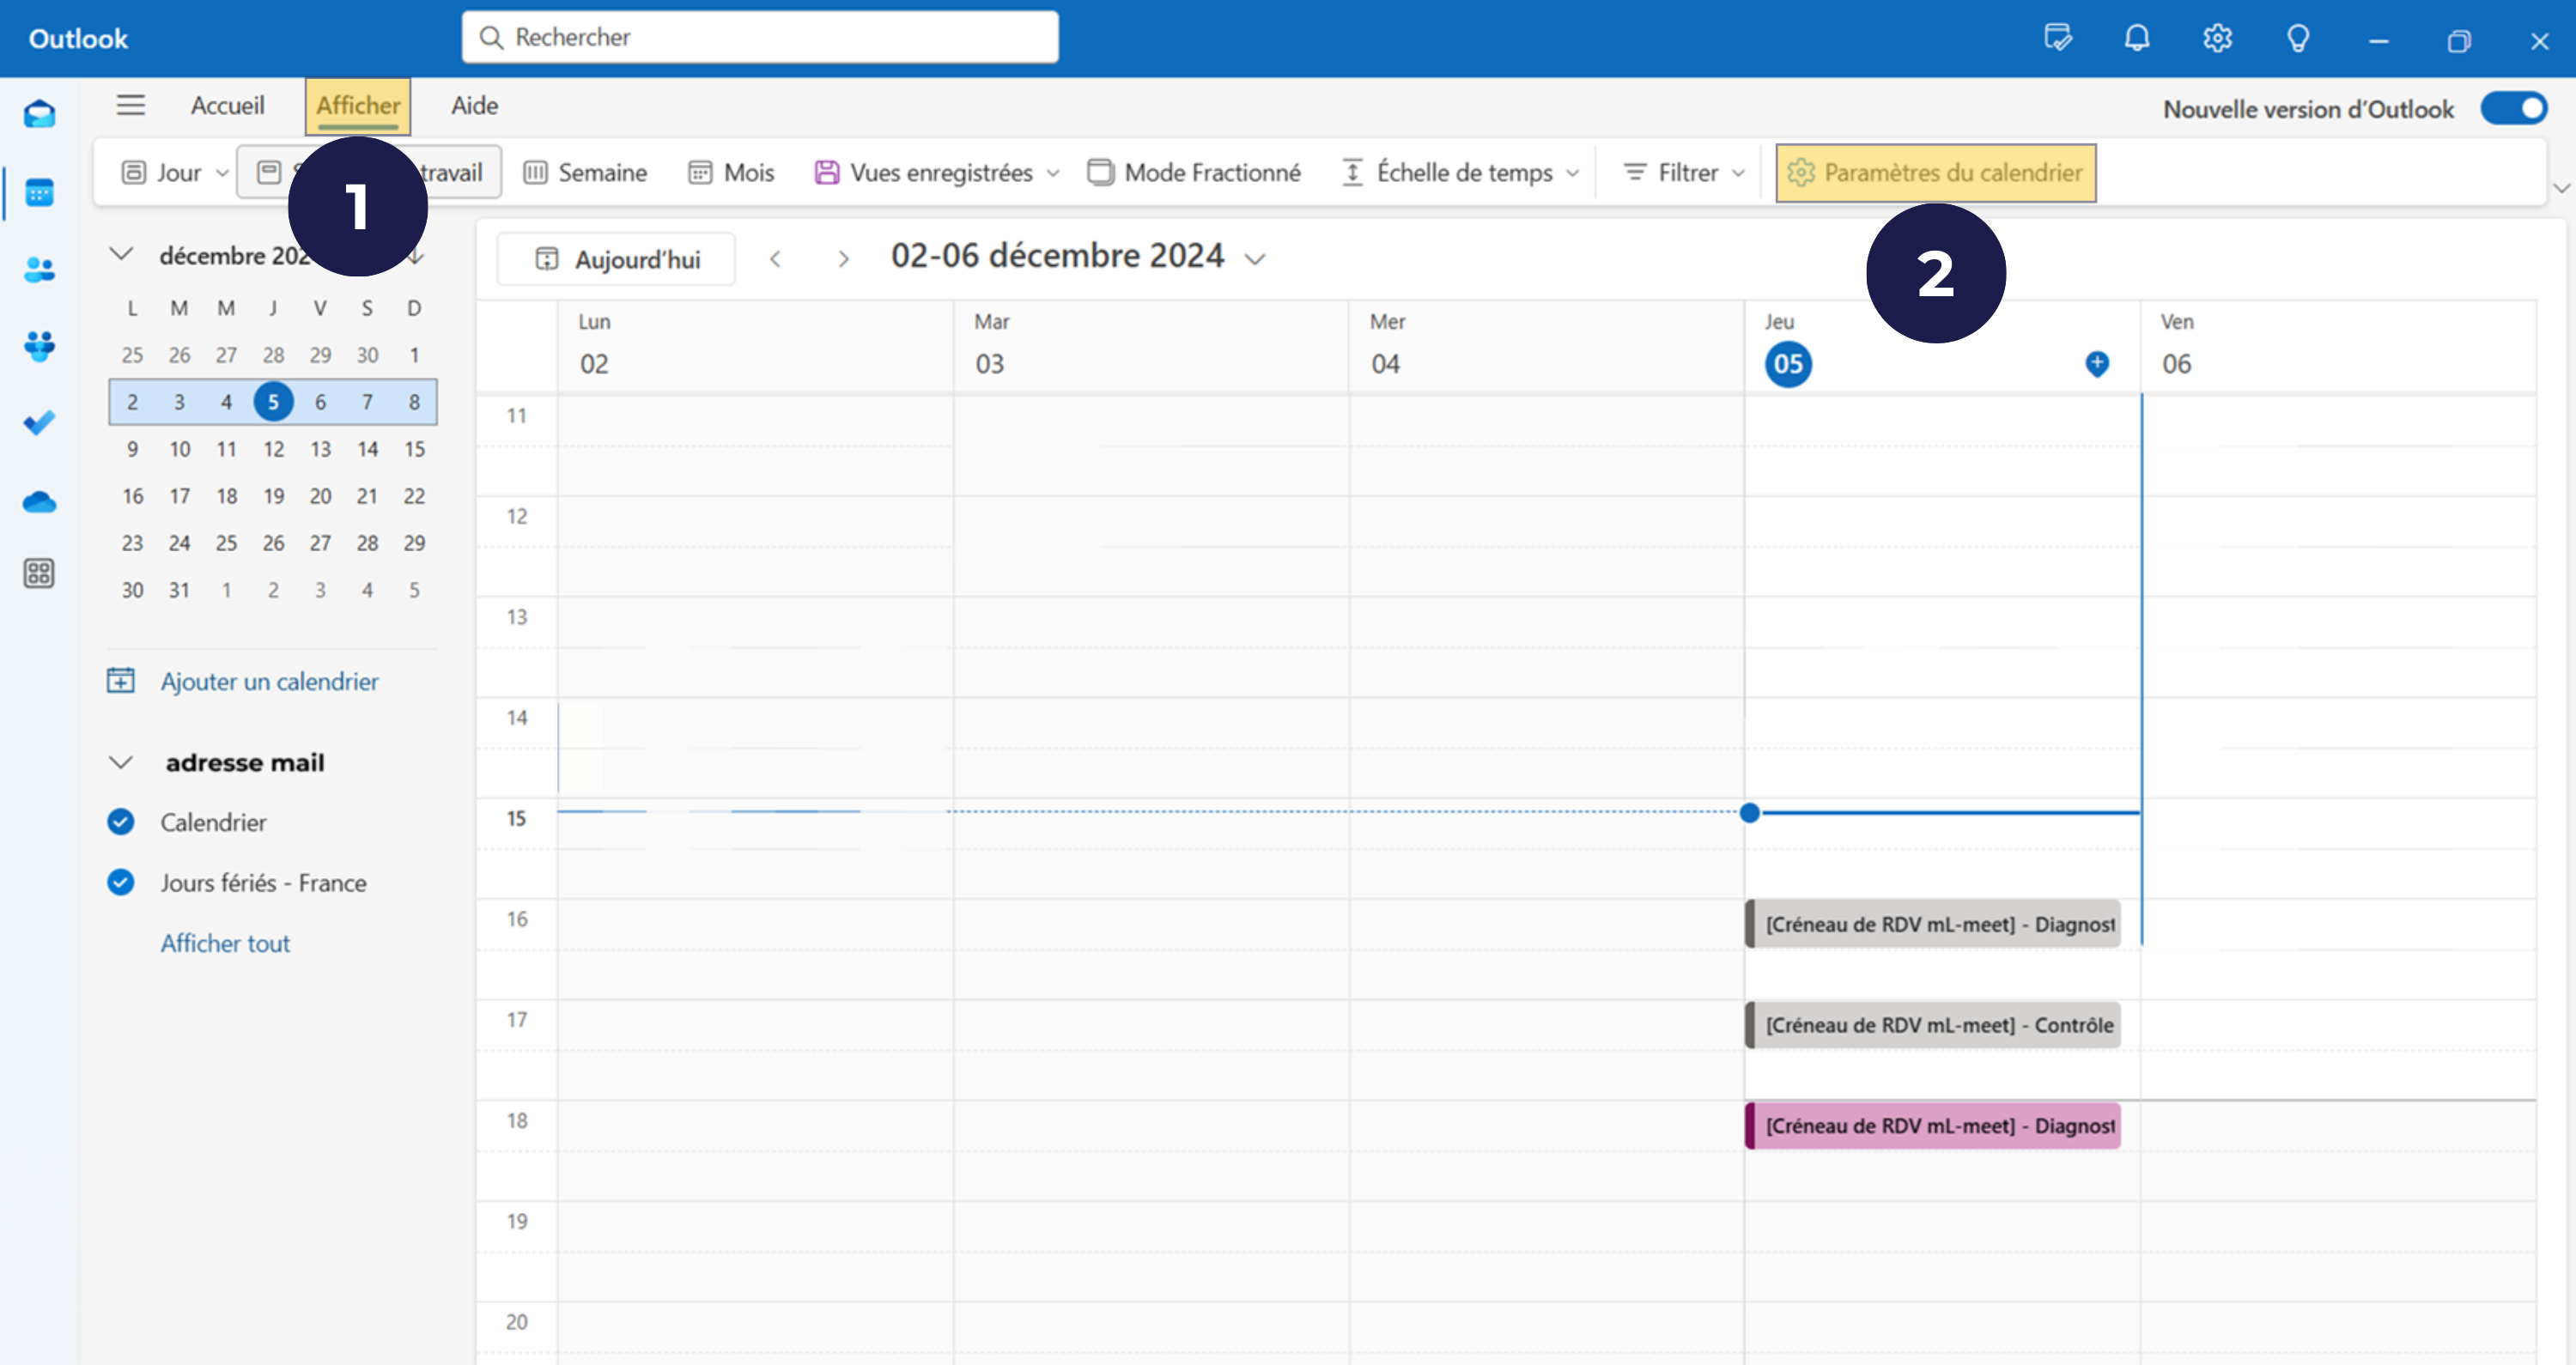
Task: Uncheck the Calendrier calendar checkbox
Action: click(x=121, y=822)
